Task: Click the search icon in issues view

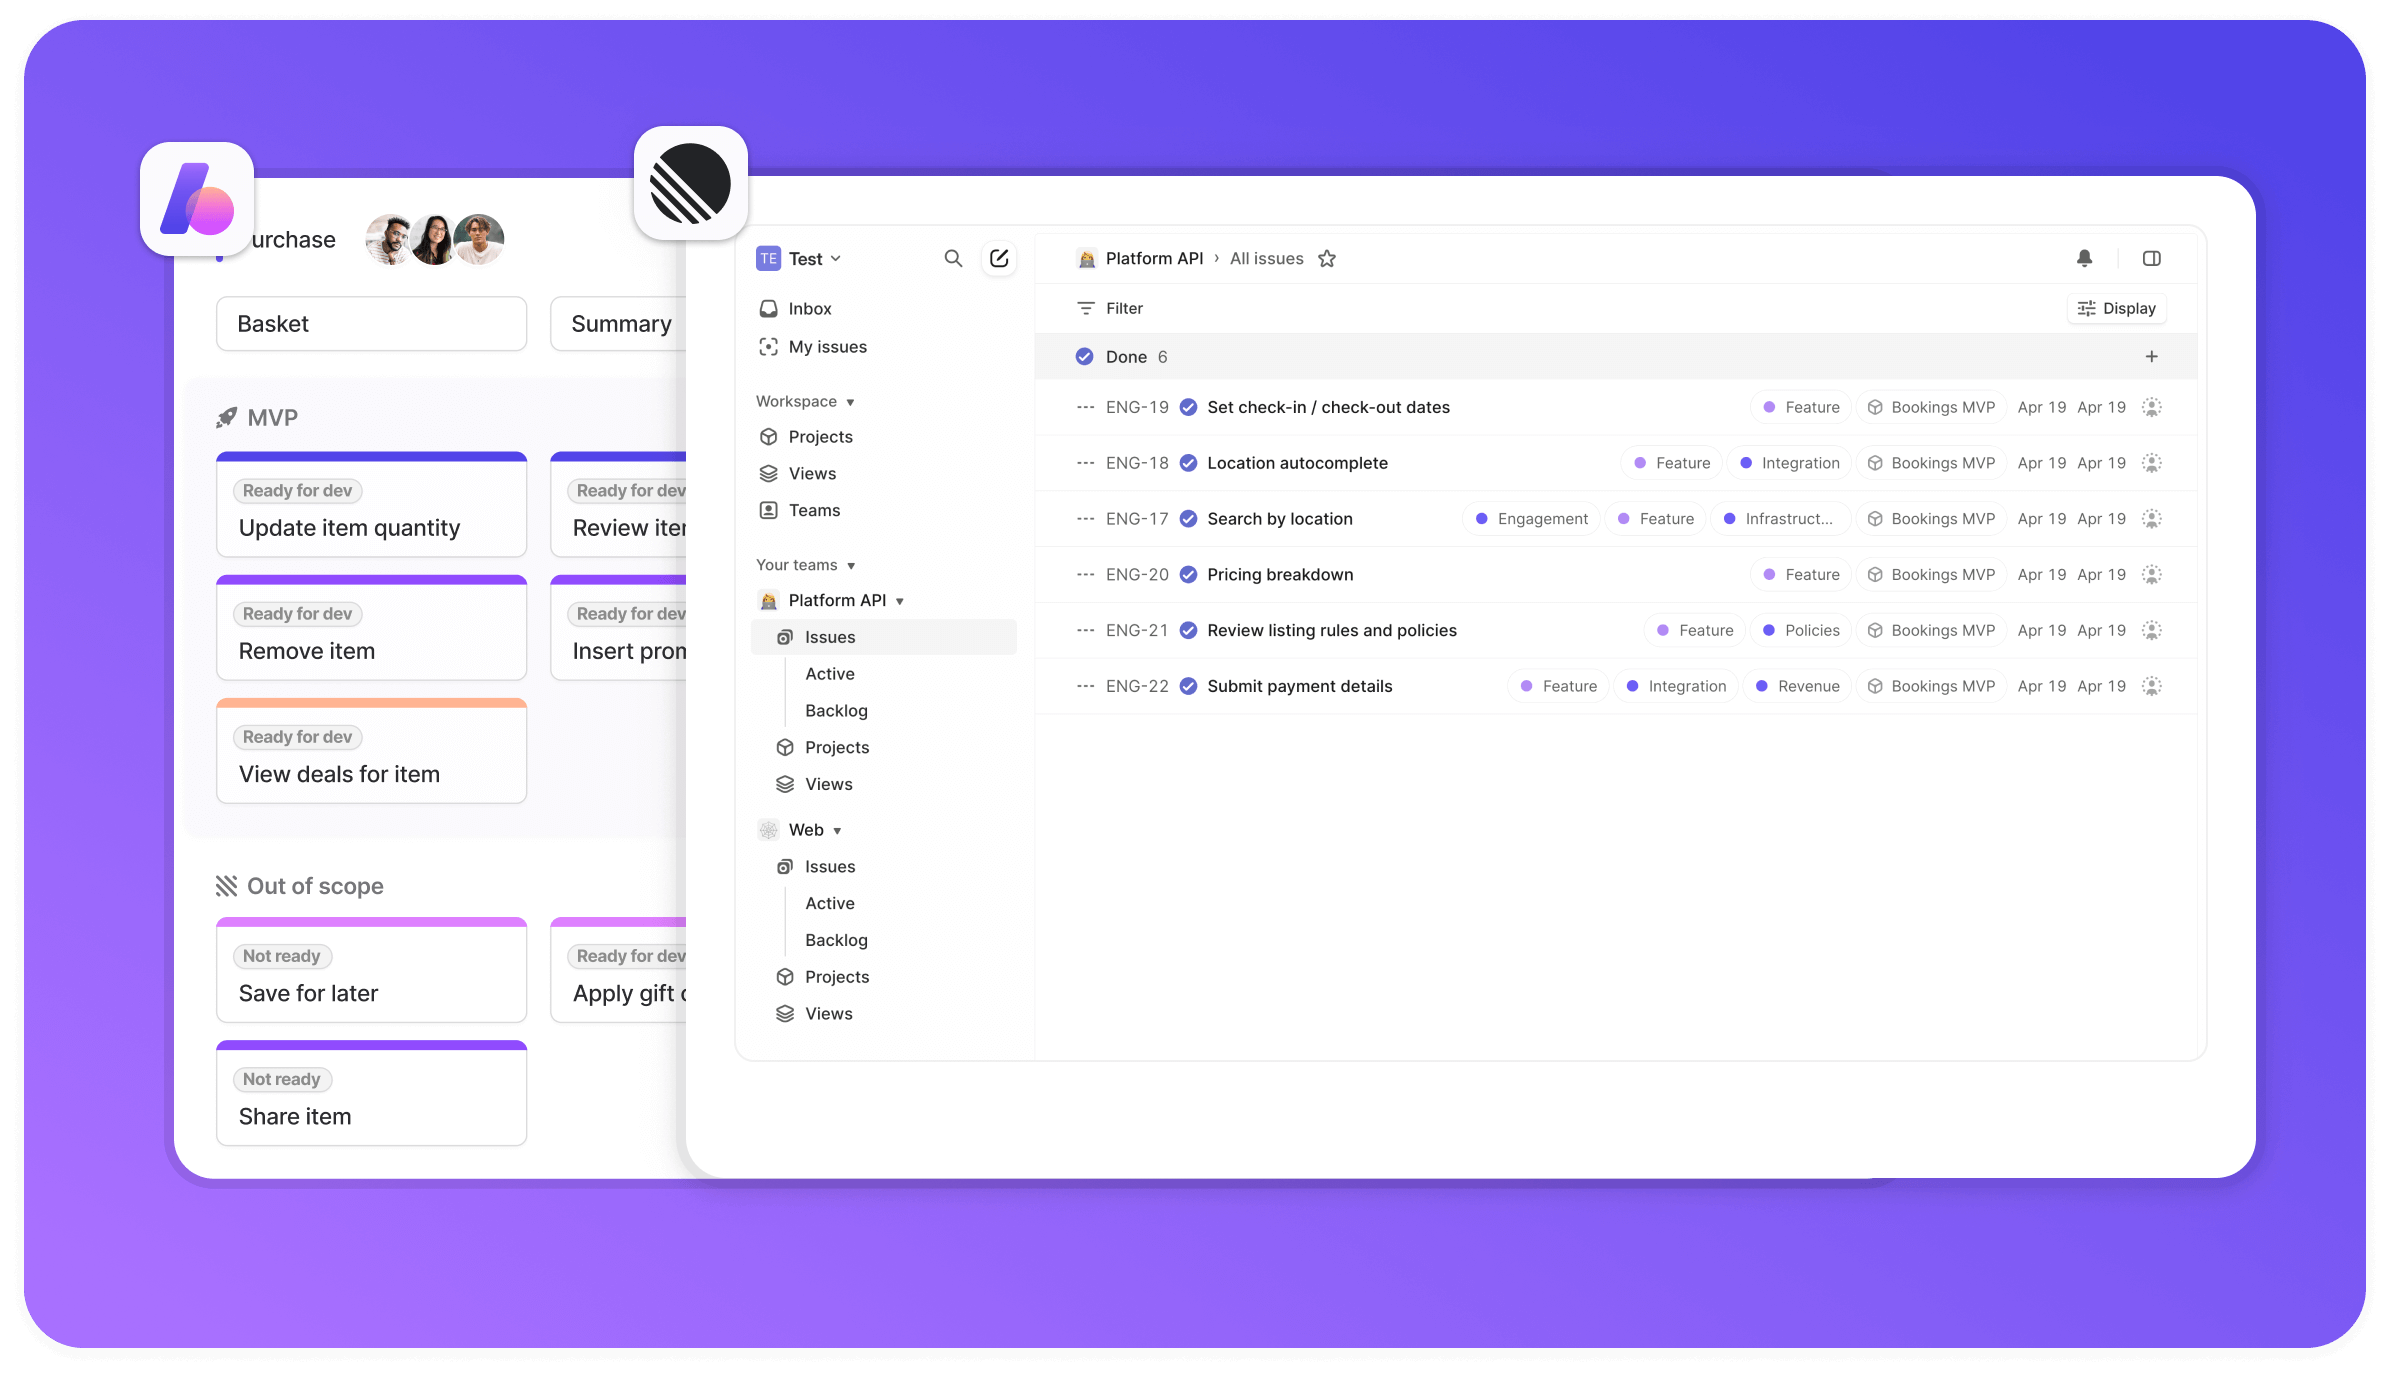Action: click(x=952, y=258)
